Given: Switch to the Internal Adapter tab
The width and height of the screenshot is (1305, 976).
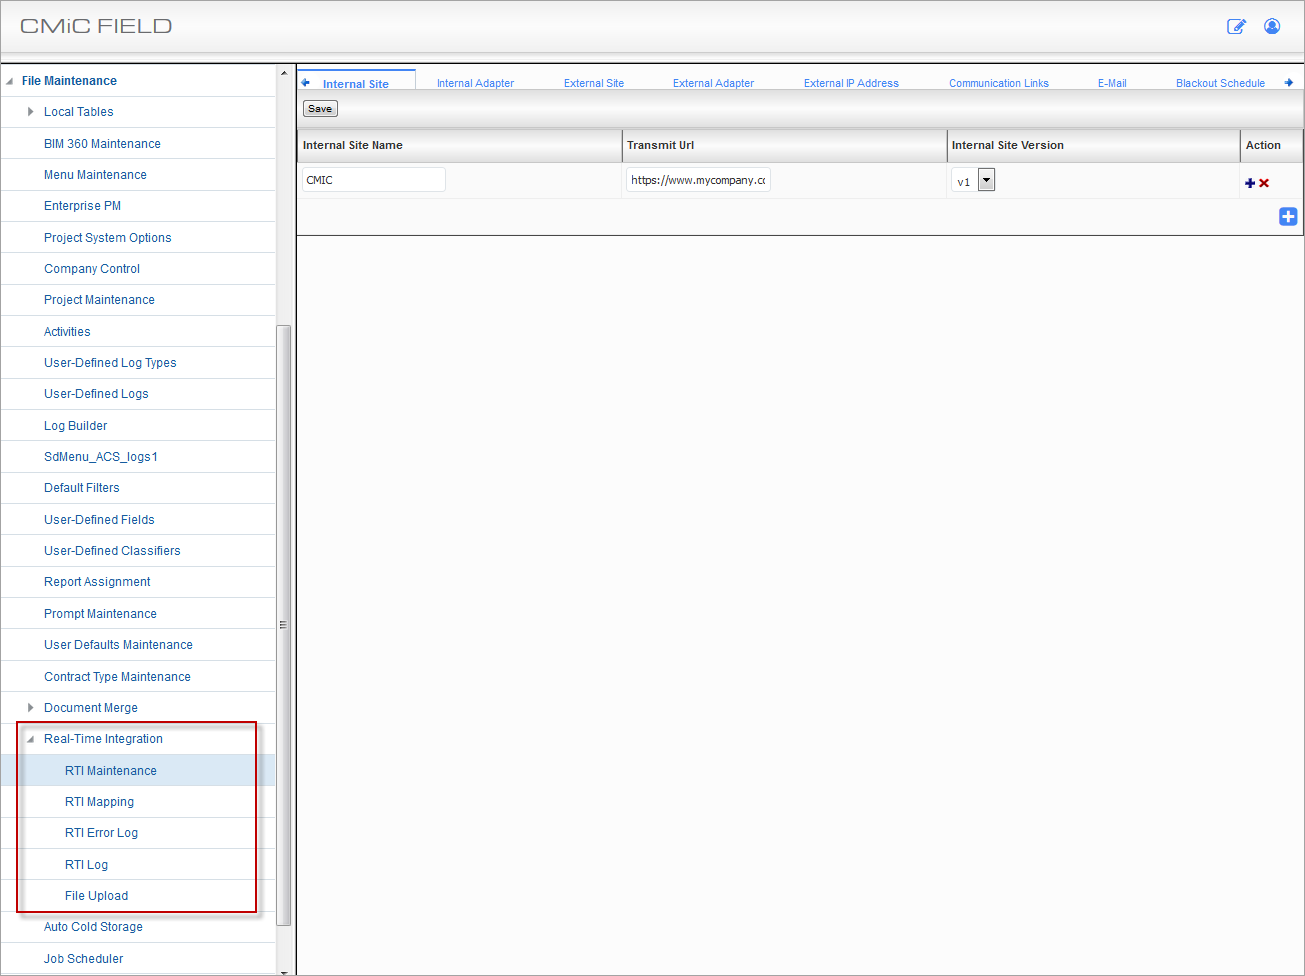Looking at the screenshot, I should [x=475, y=83].
